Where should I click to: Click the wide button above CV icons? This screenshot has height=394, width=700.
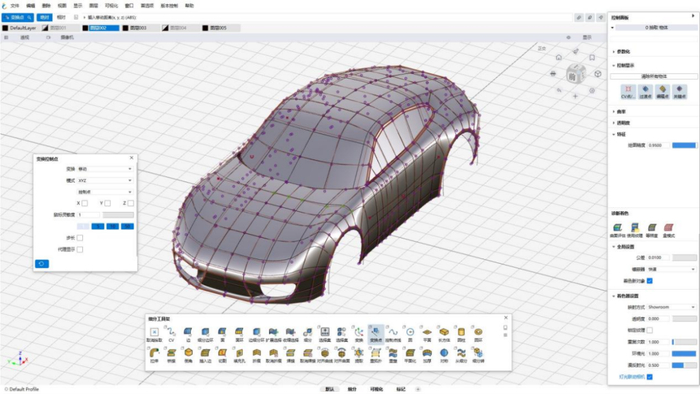[x=654, y=76]
